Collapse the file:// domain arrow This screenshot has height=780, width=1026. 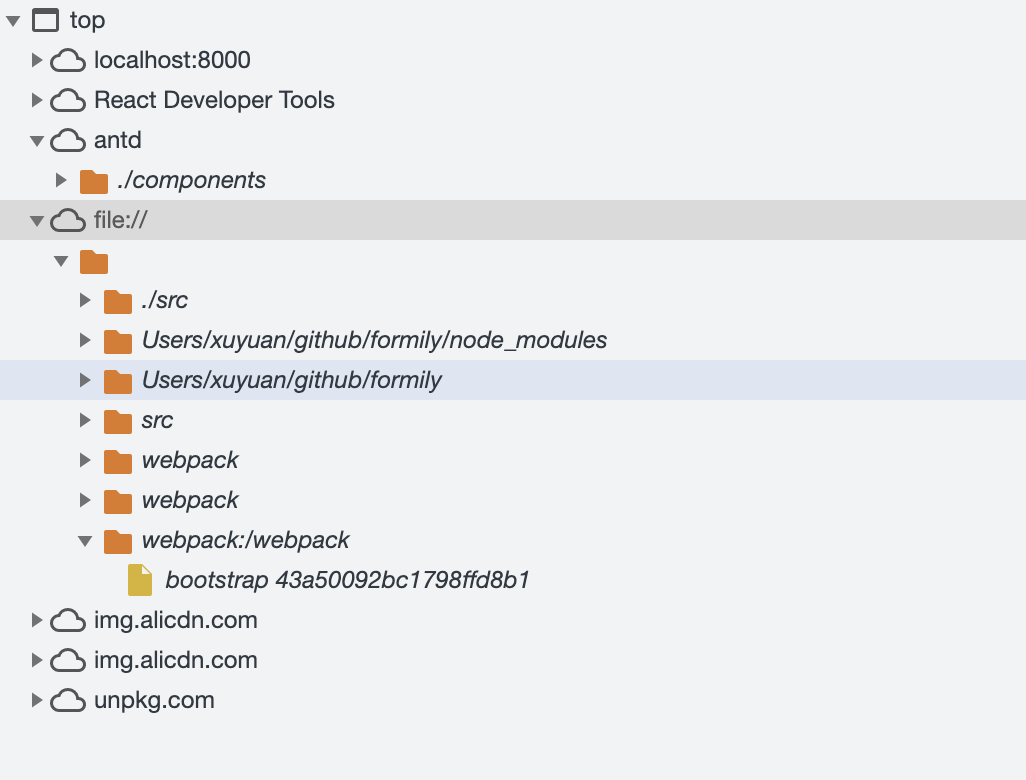click(x=37, y=221)
